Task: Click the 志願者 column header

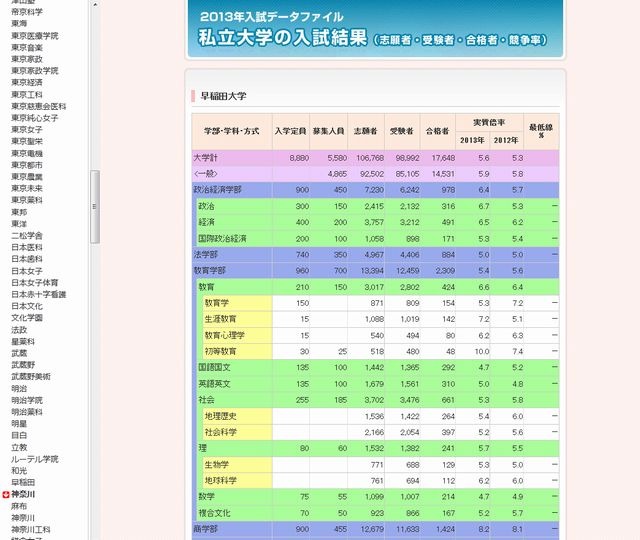Action: point(366,131)
